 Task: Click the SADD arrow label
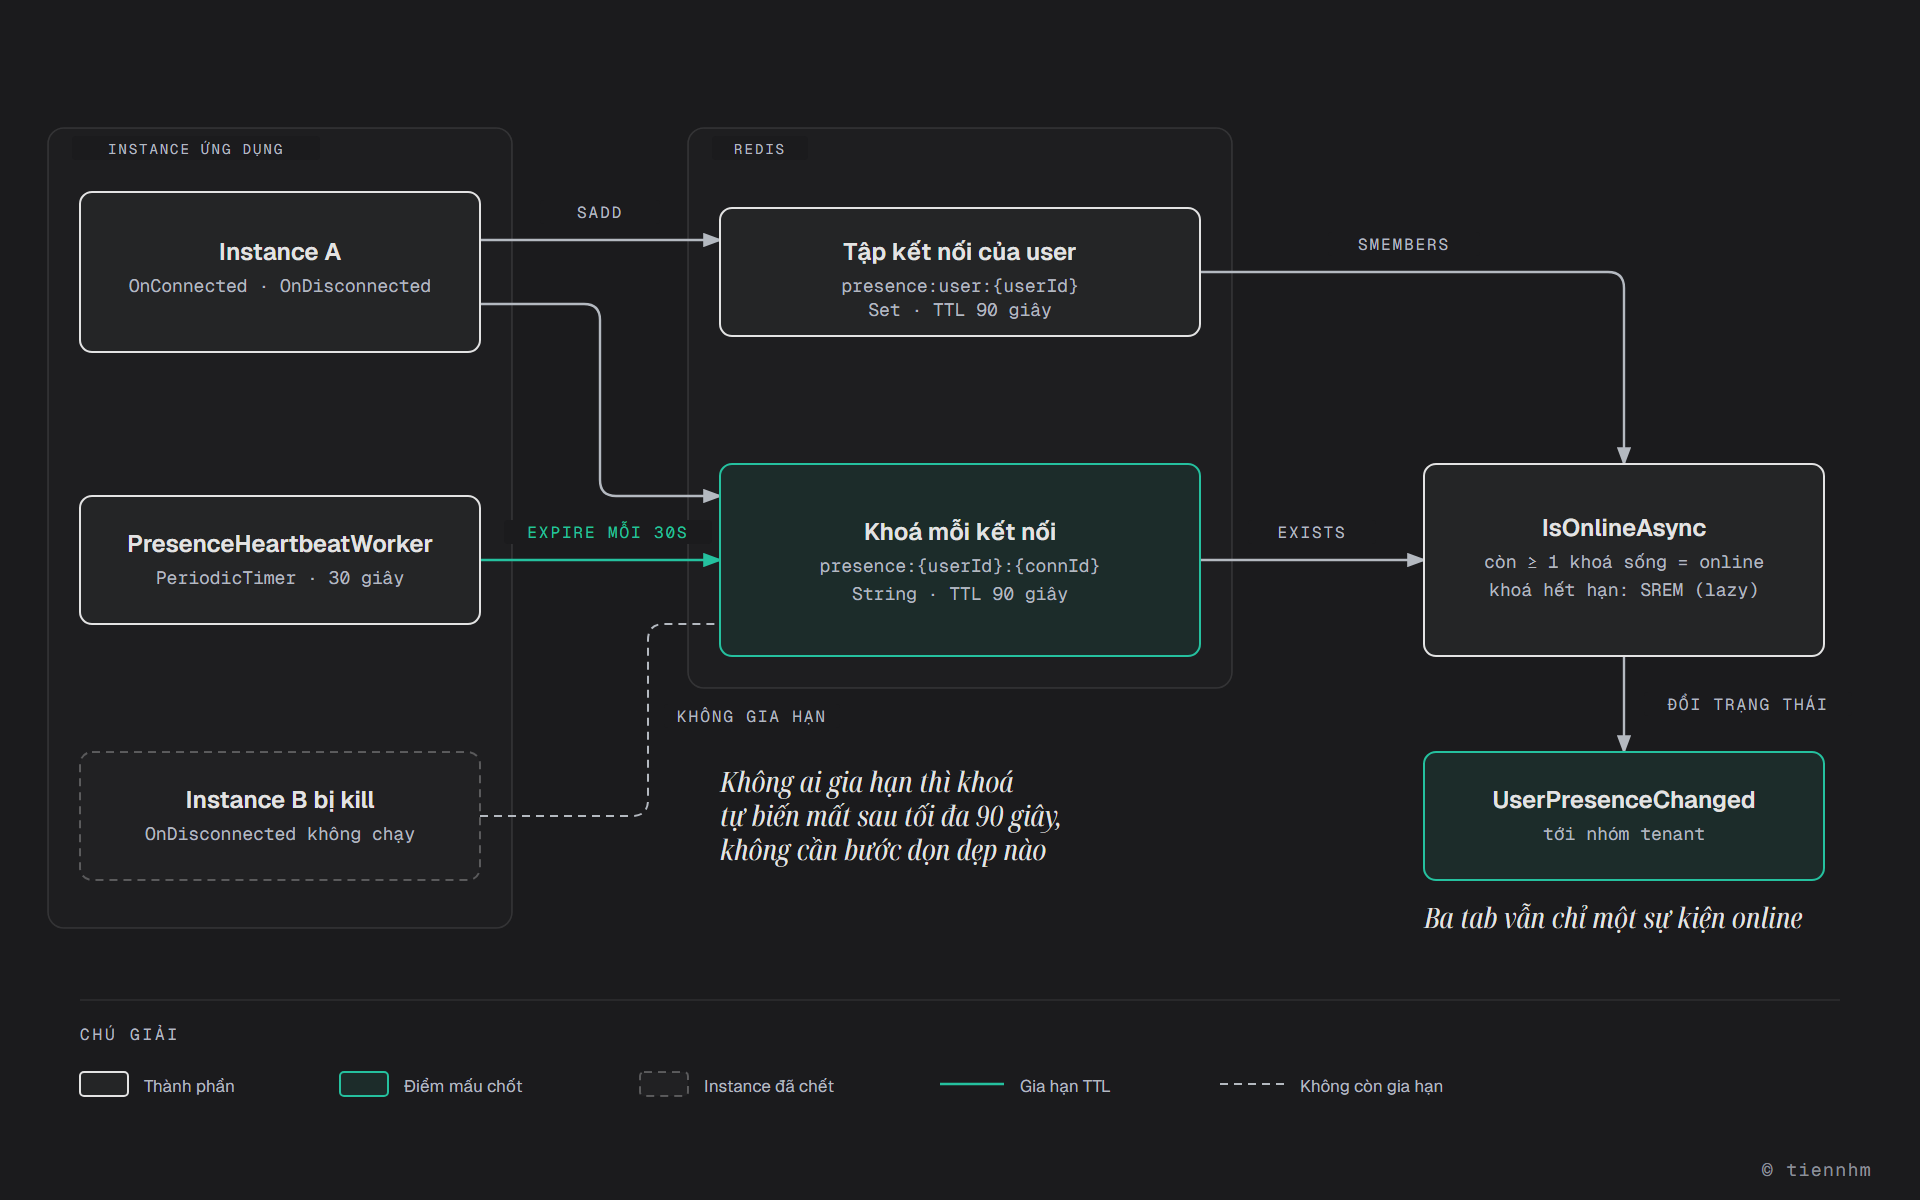(x=599, y=213)
